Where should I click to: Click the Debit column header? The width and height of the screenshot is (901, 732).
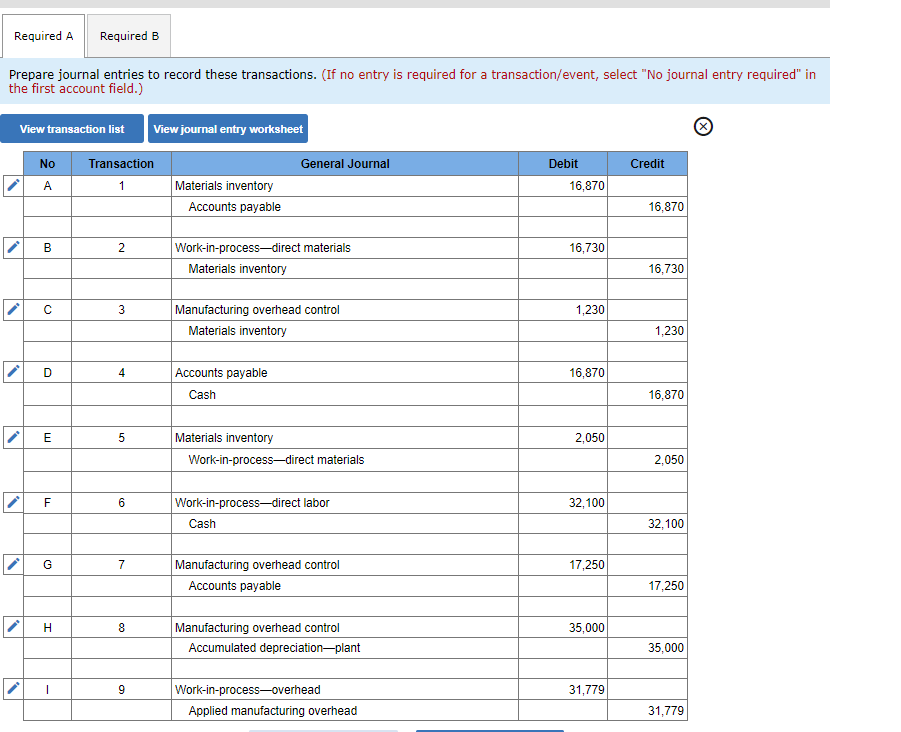point(562,163)
